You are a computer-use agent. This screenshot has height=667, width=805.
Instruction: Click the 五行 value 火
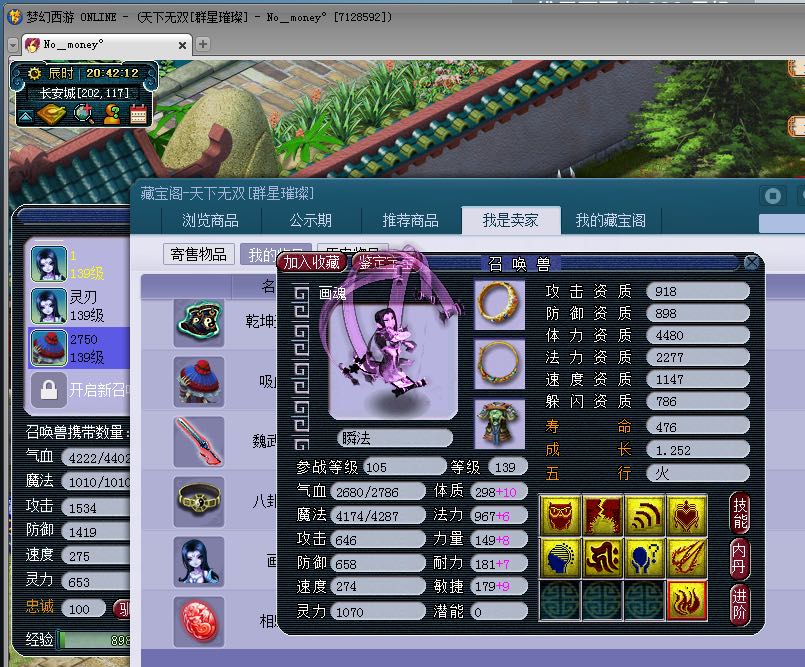(698, 473)
